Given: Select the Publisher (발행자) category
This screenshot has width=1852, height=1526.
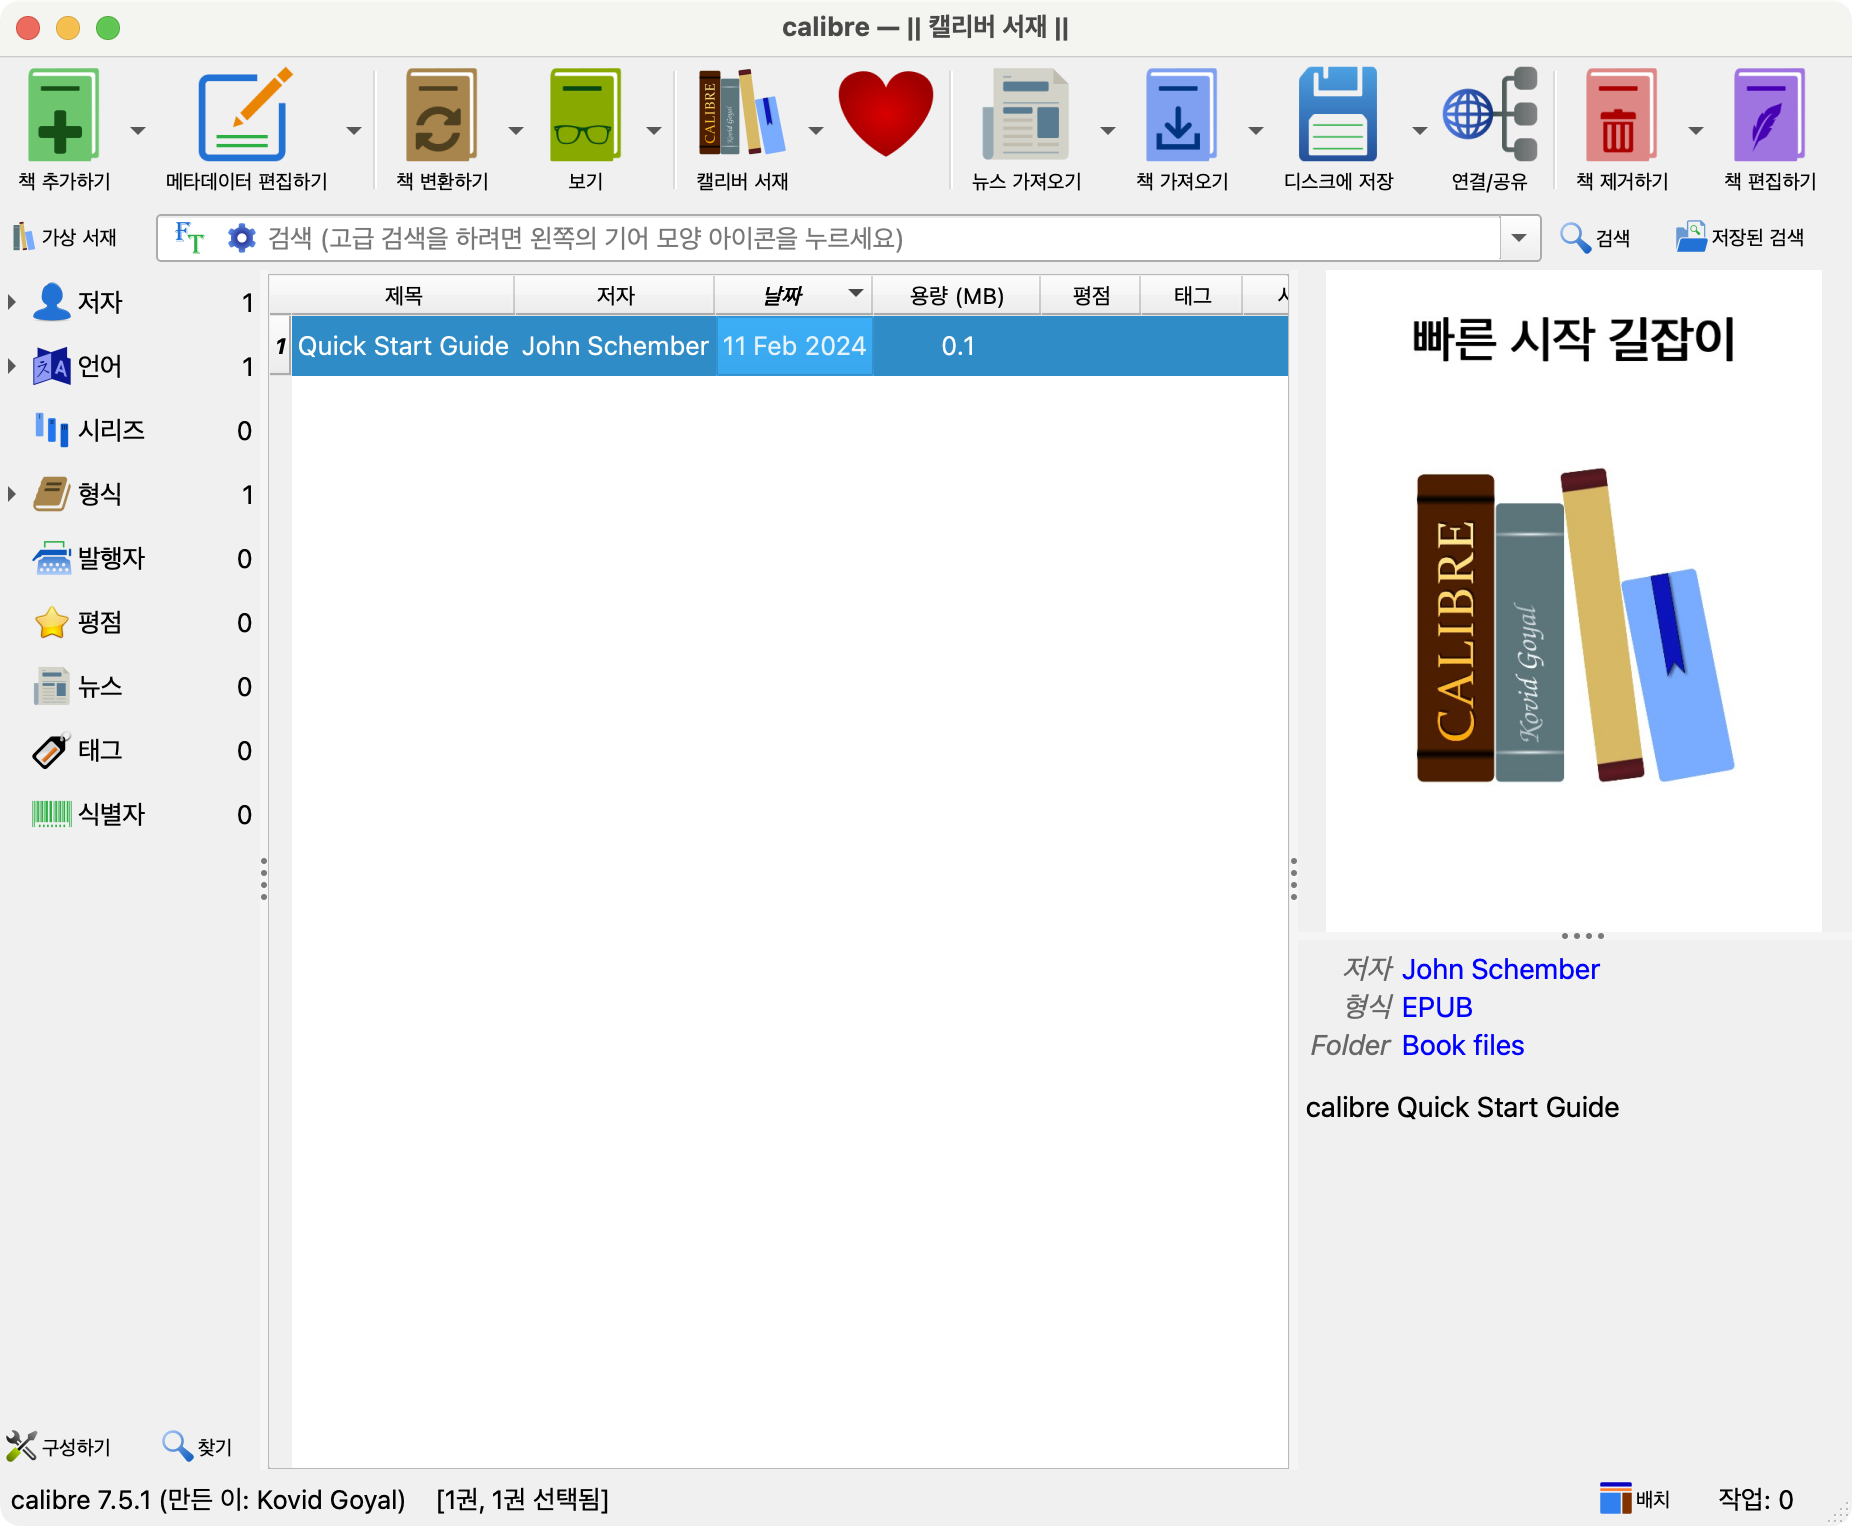Looking at the screenshot, I should [132, 558].
